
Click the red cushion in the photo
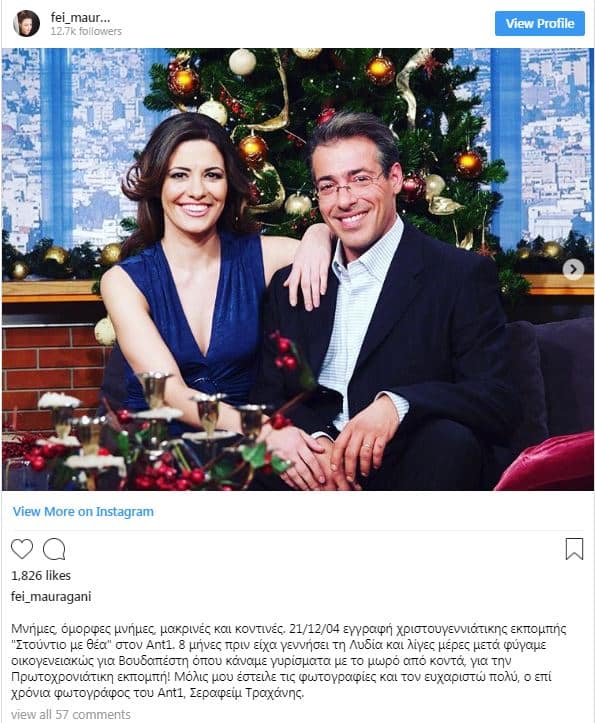547,462
